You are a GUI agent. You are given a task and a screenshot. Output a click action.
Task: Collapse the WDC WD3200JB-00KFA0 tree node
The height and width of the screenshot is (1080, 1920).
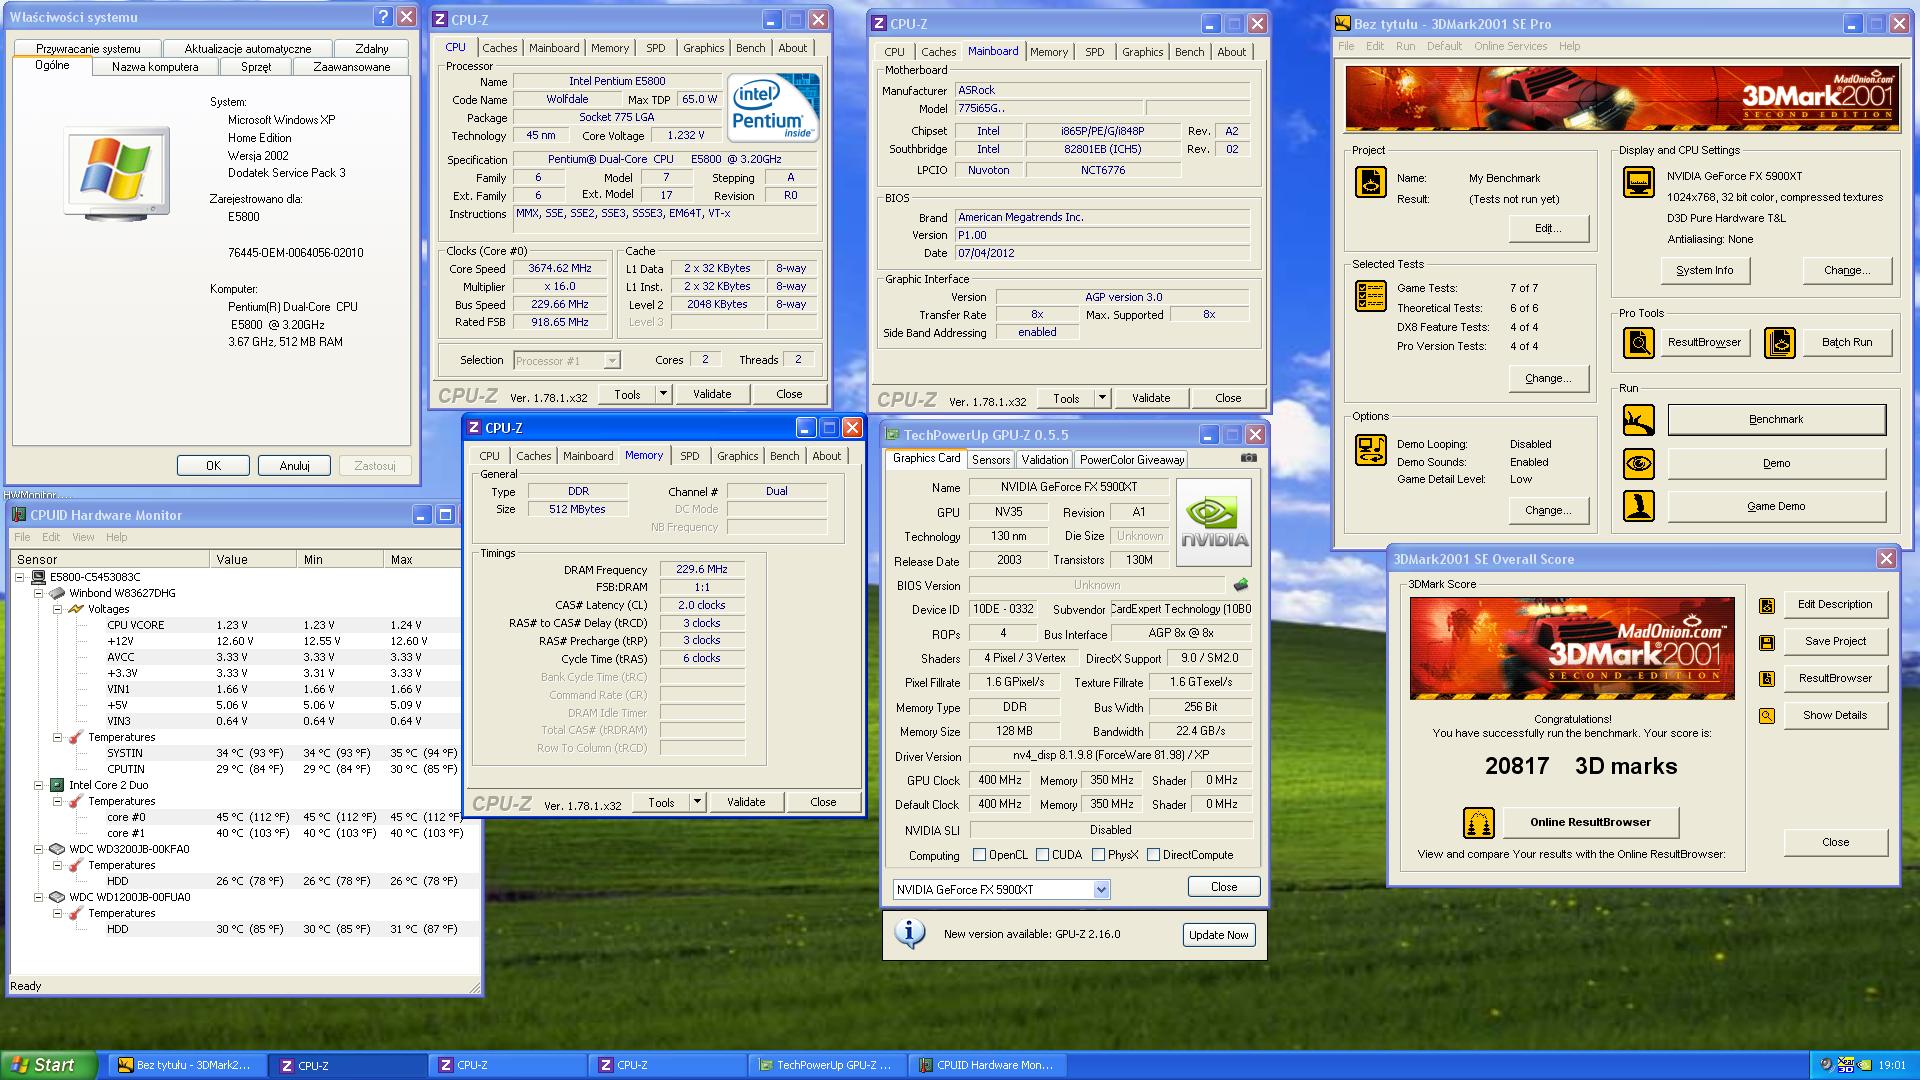(39, 849)
